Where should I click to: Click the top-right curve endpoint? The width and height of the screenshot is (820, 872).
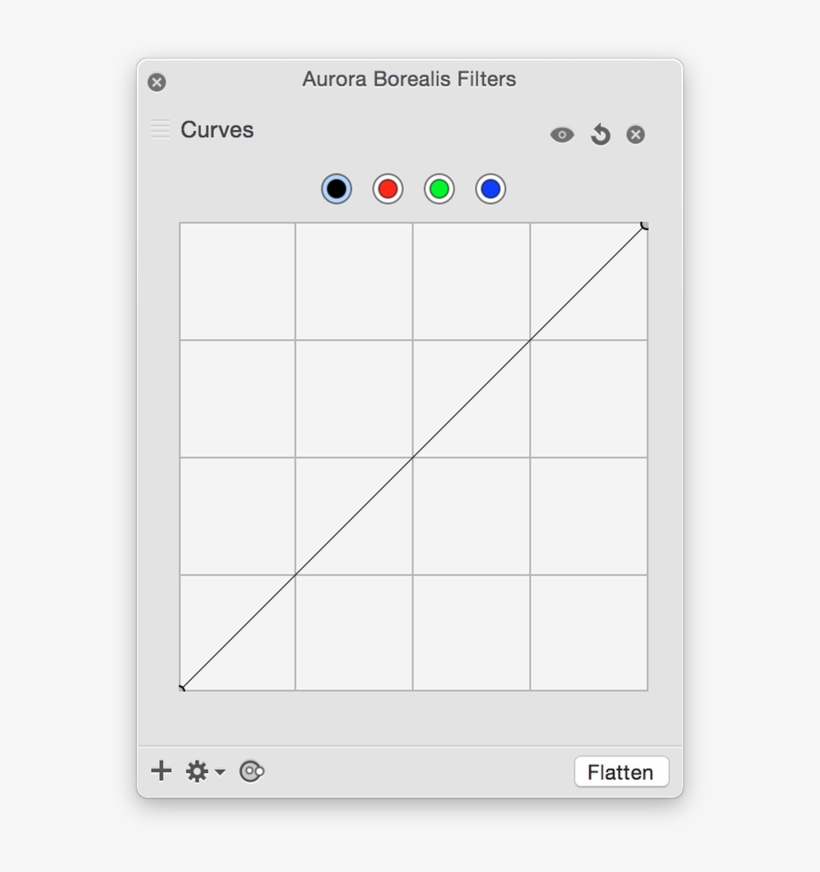point(646,226)
